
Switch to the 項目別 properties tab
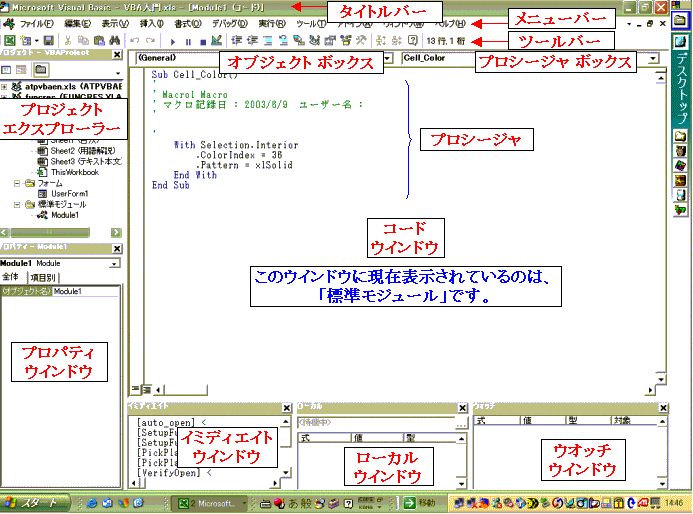point(43,277)
